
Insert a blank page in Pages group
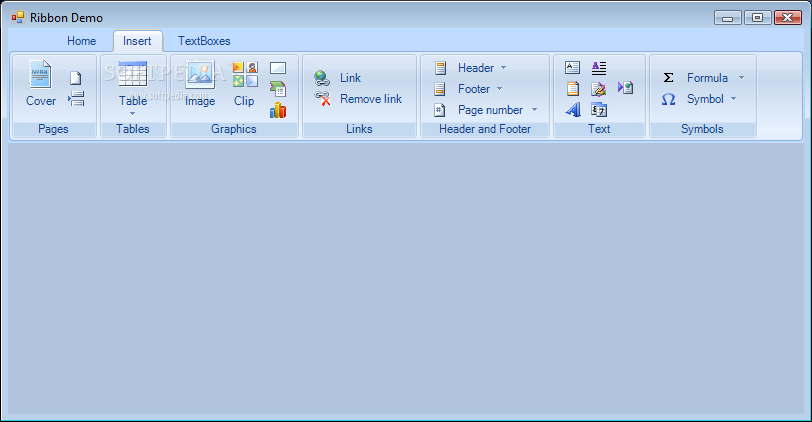[76, 78]
